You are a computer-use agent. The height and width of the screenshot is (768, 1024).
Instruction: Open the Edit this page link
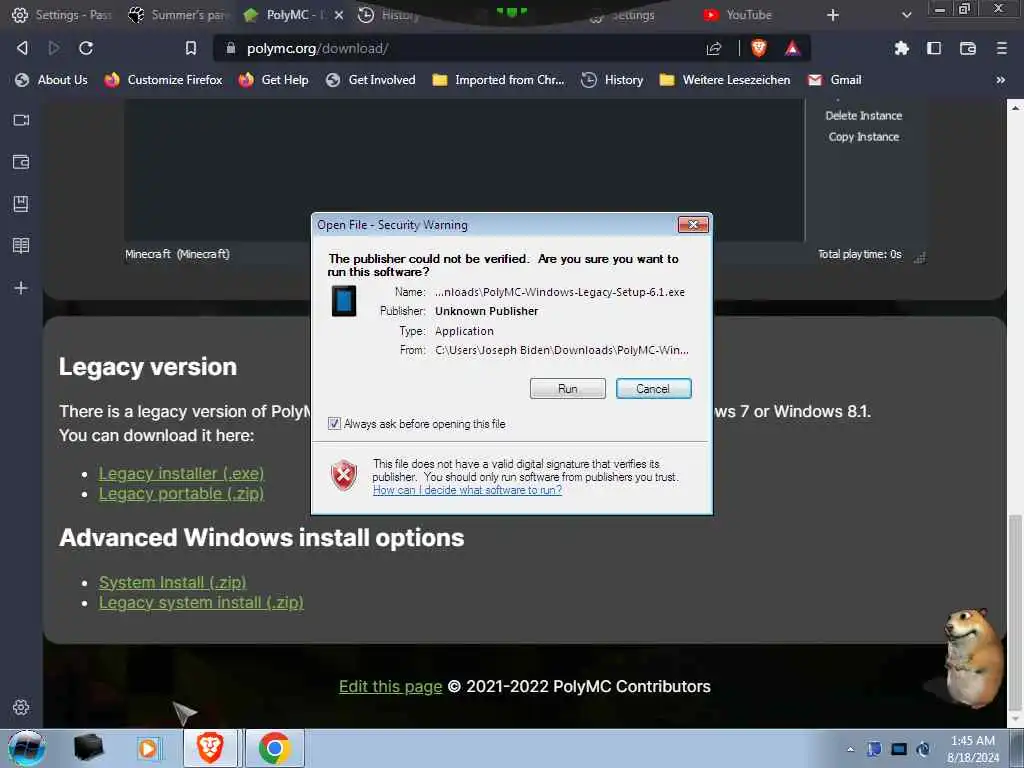coord(391,686)
